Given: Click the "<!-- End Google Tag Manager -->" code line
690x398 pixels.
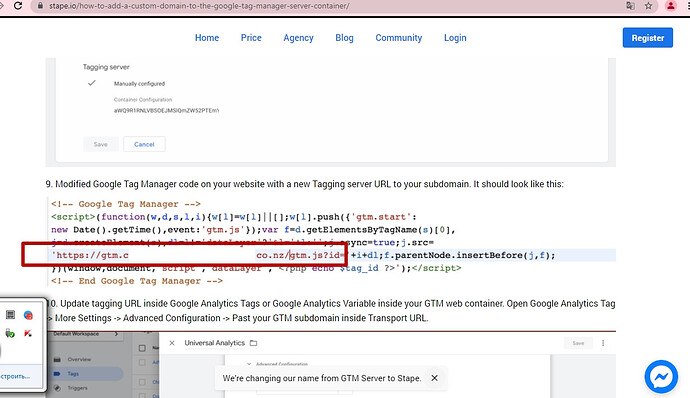Looking at the screenshot, I should tap(137, 281).
